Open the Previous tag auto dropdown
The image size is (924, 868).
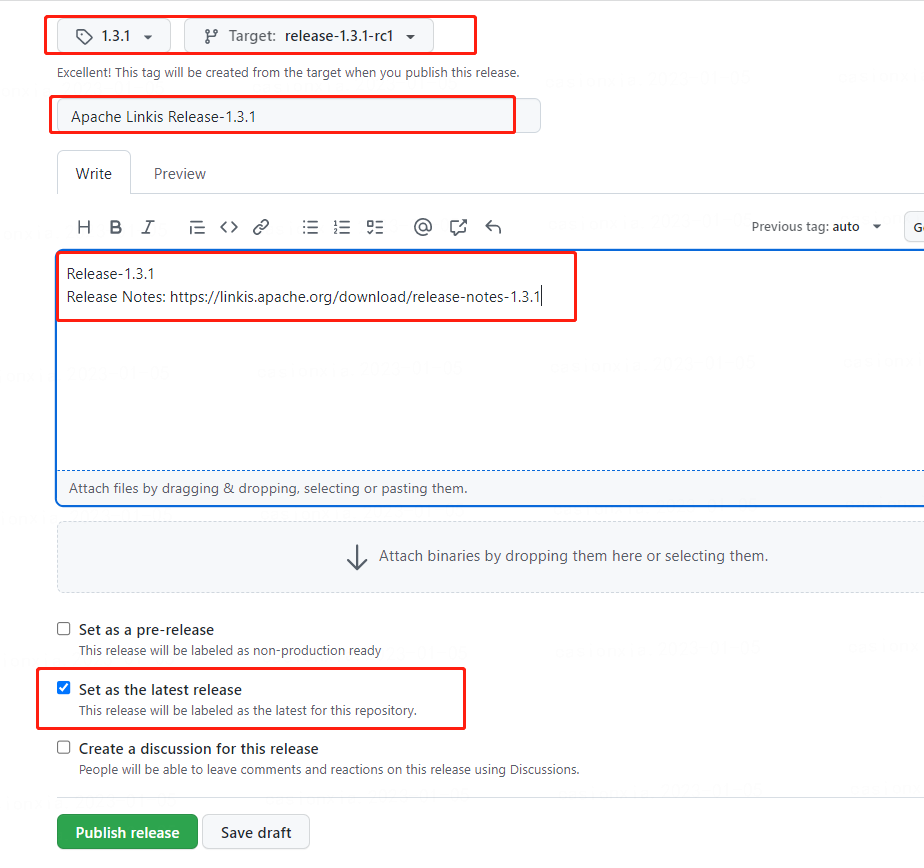pos(816,227)
